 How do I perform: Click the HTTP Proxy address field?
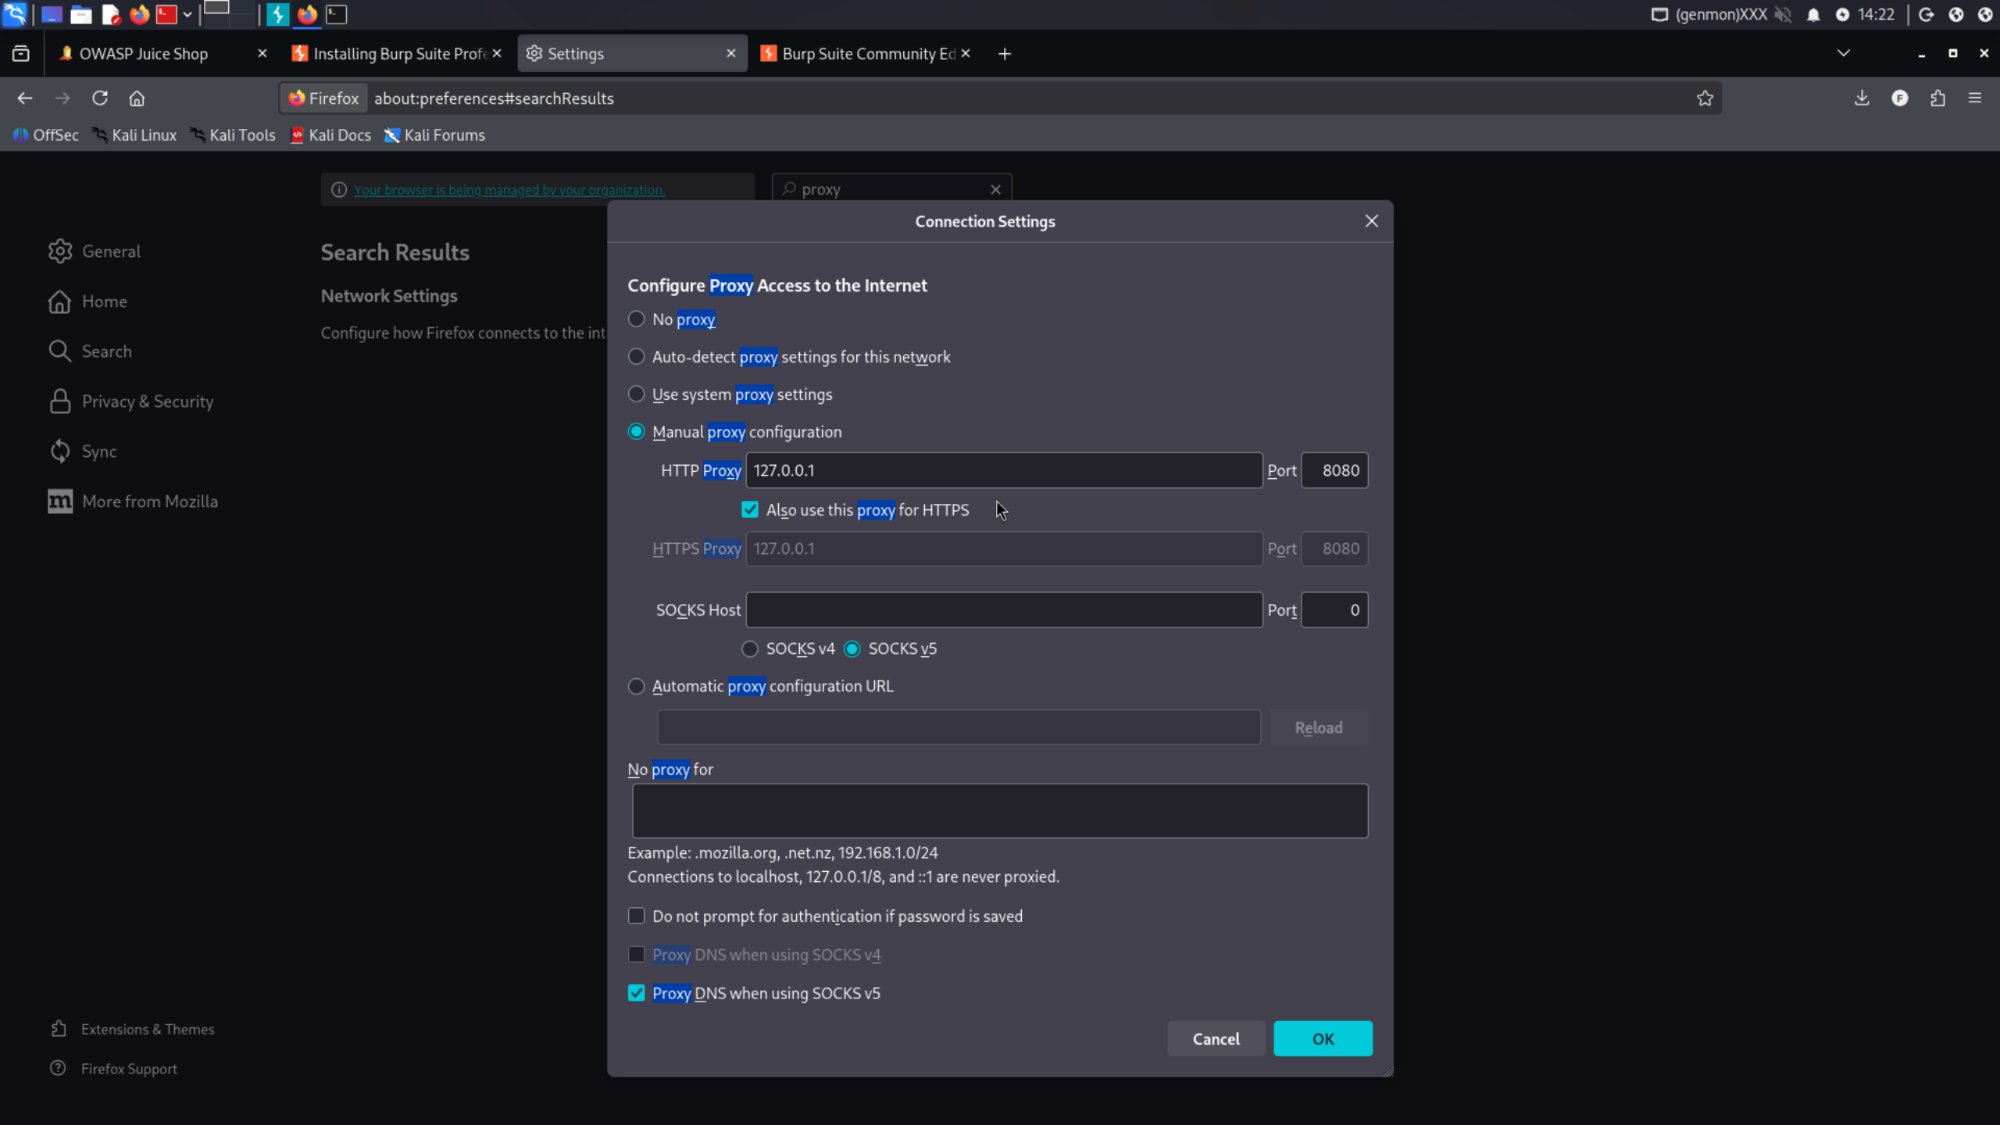point(1004,470)
